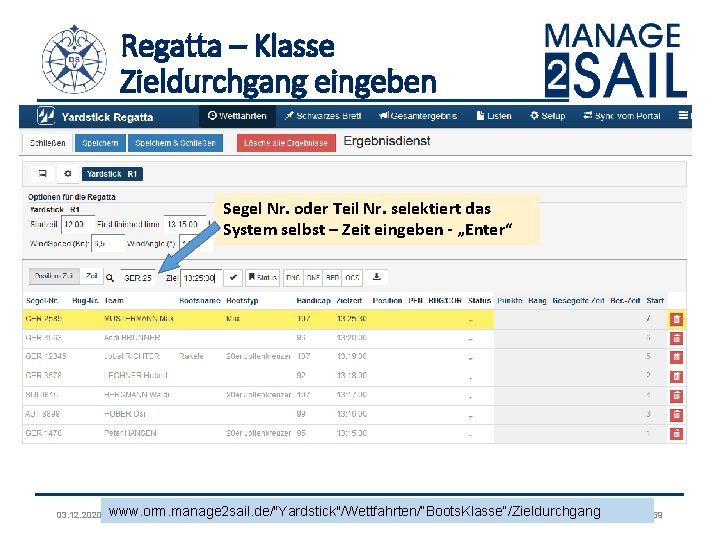The width and height of the screenshot is (720, 540).
Task: Select the LECHNER Hubert team cell
Action: point(135,376)
